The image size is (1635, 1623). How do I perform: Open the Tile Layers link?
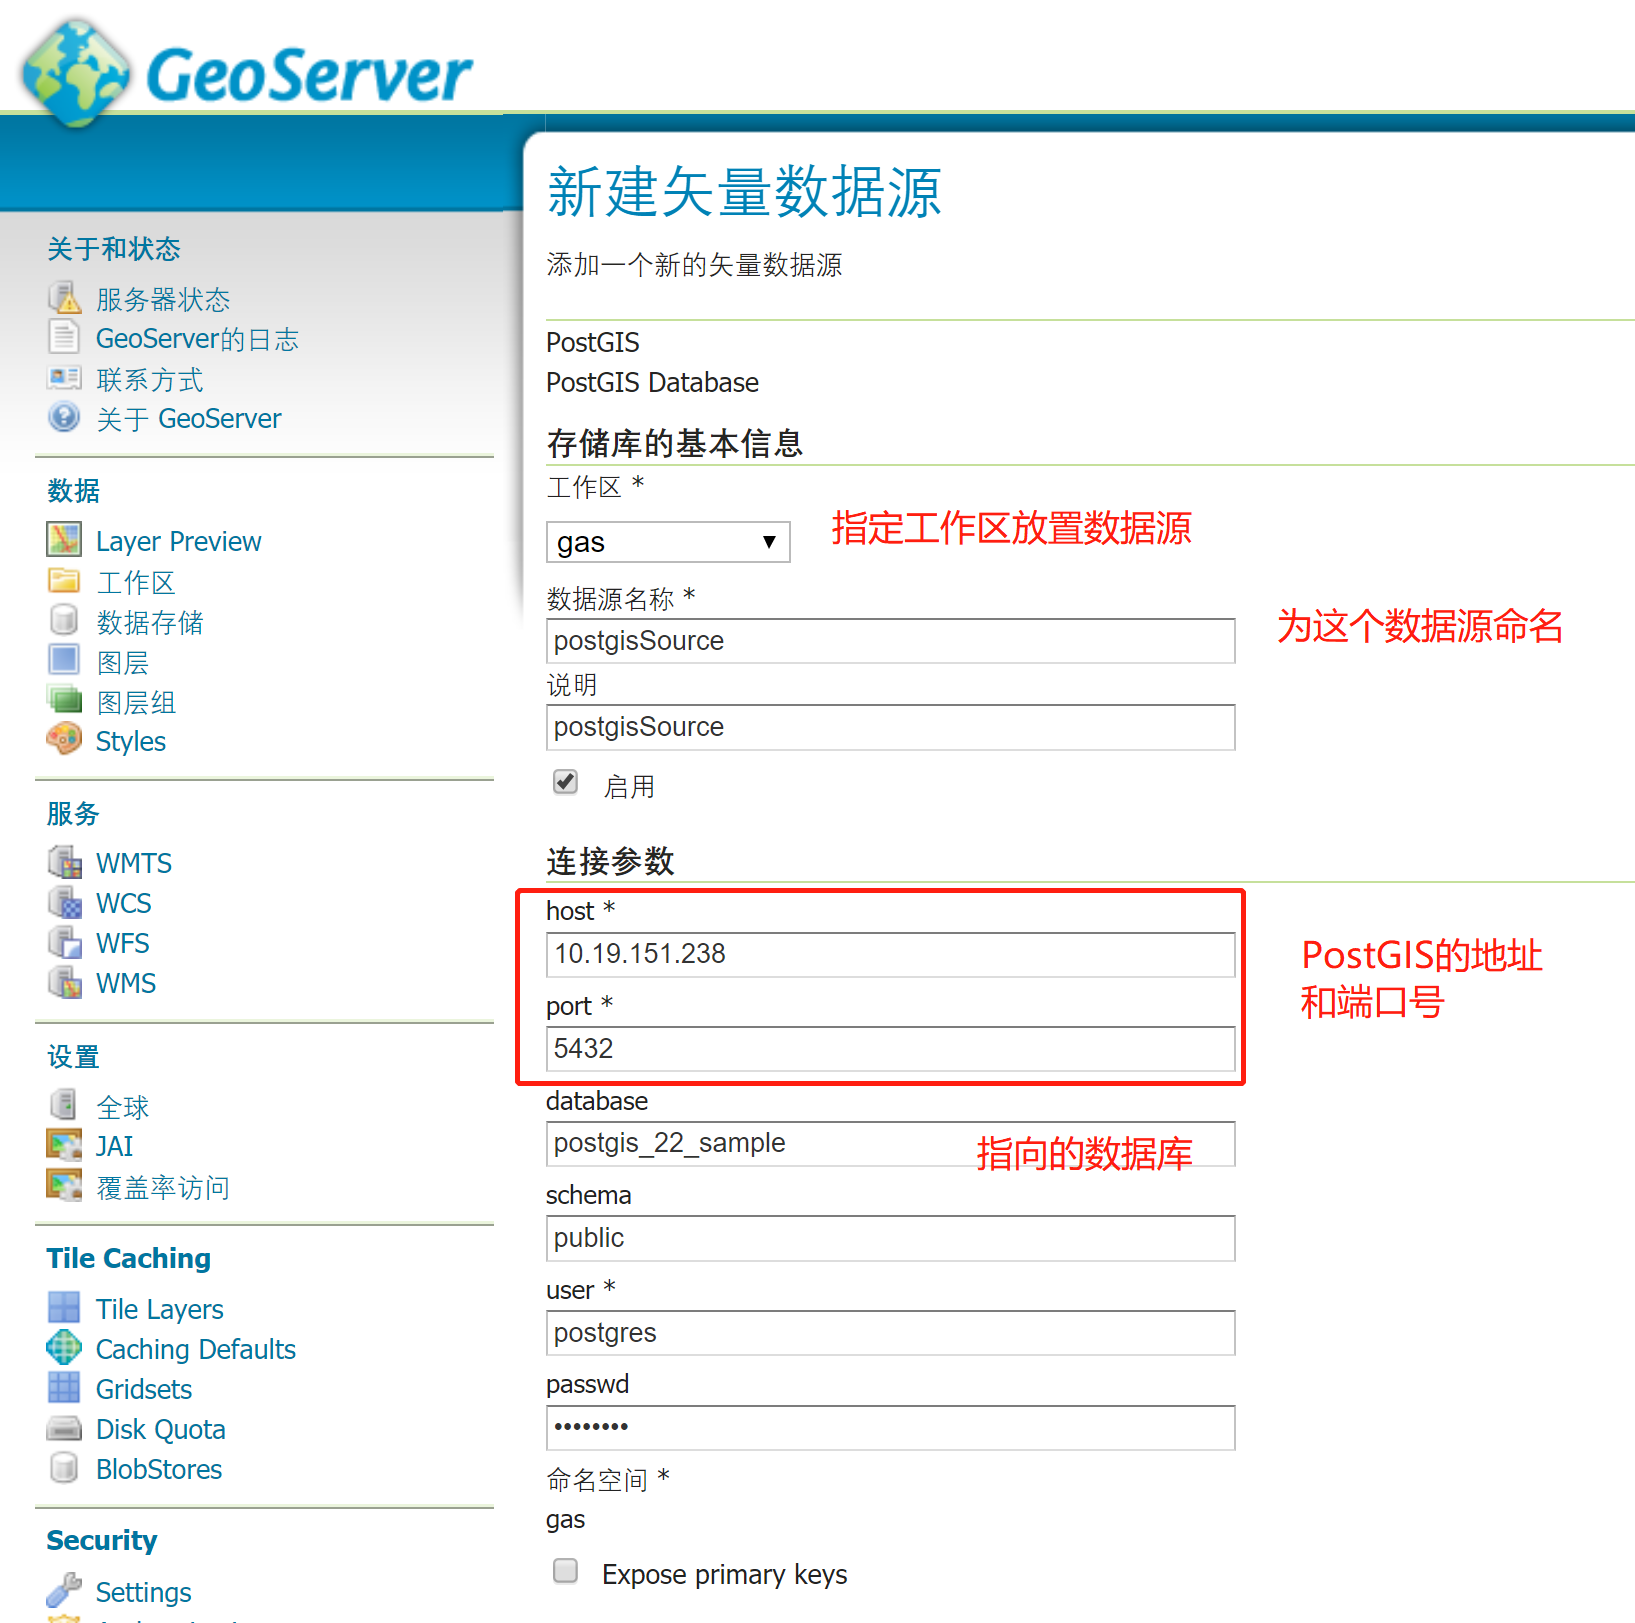pyautogui.click(x=160, y=1309)
